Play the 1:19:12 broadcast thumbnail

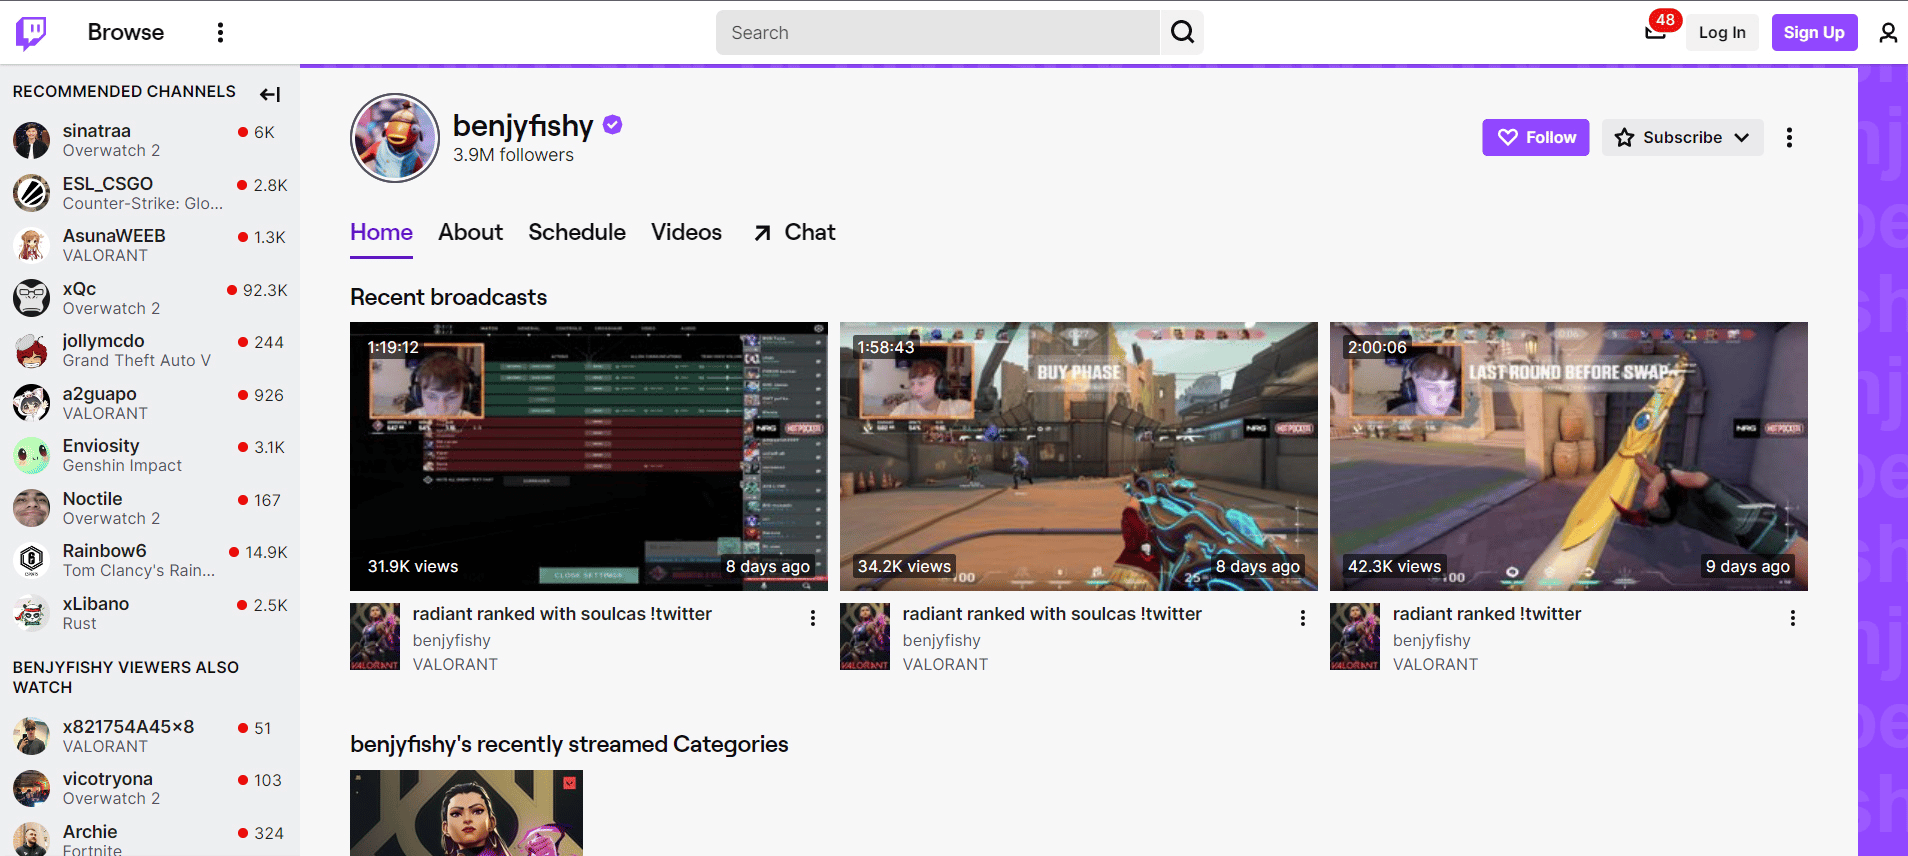589,456
